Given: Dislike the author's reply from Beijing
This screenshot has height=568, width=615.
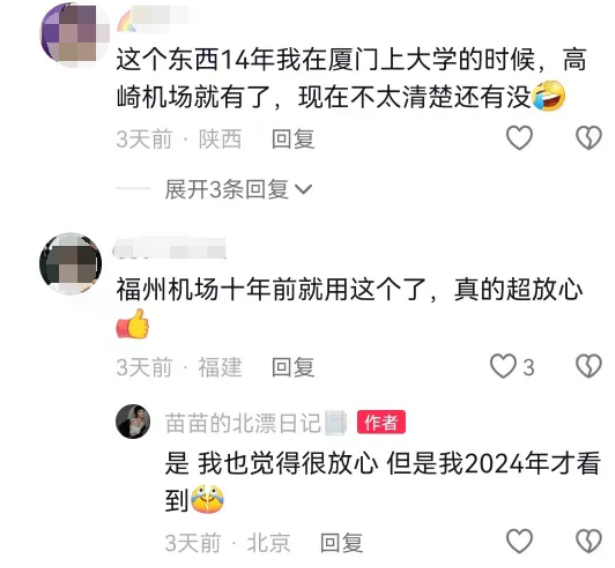Looking at the screenshot, I should (x=588, y=541).
